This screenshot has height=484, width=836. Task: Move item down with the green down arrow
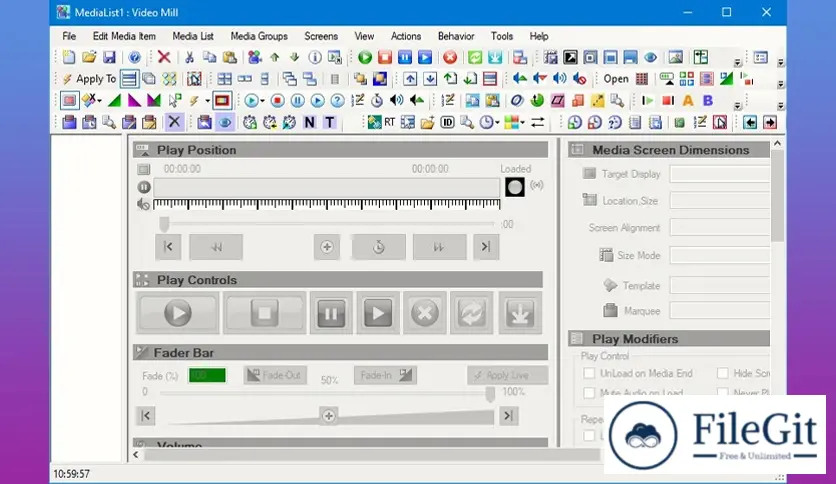(294, 57)
